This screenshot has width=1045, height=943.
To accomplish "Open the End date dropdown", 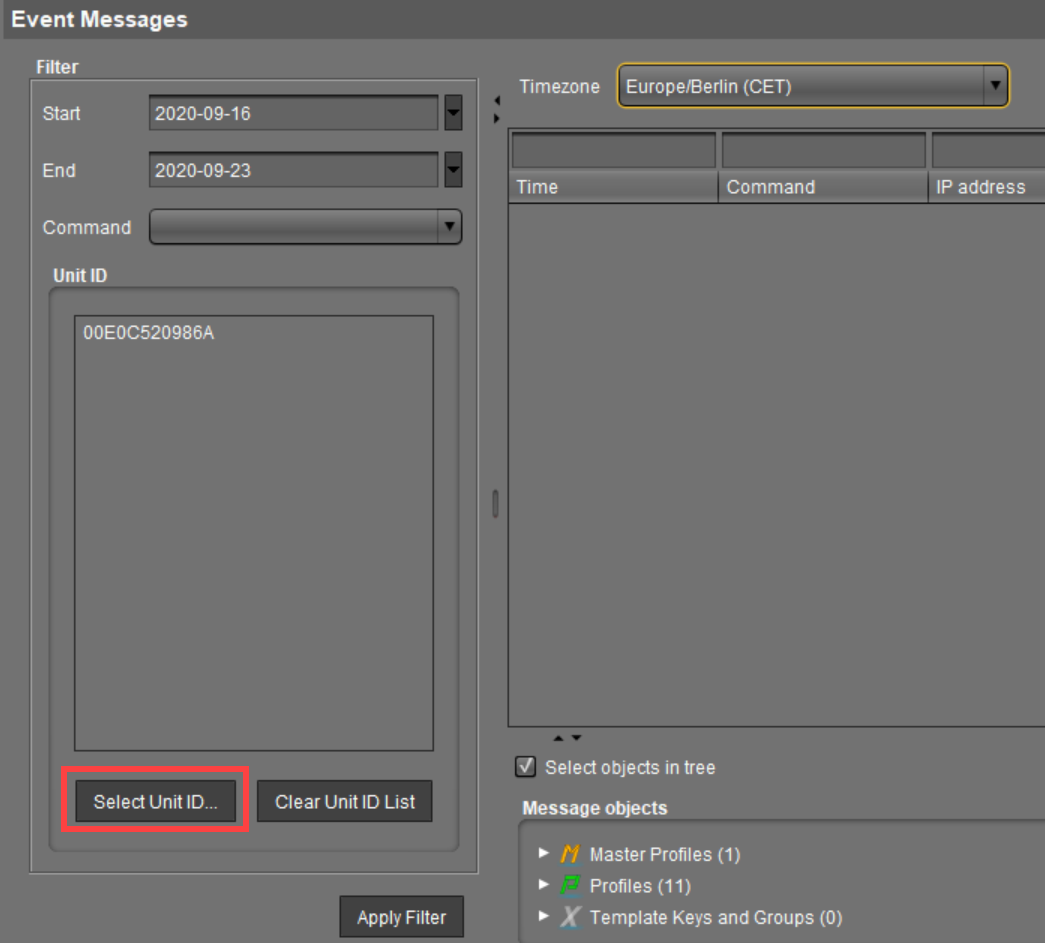I will (x=453, y=170).
